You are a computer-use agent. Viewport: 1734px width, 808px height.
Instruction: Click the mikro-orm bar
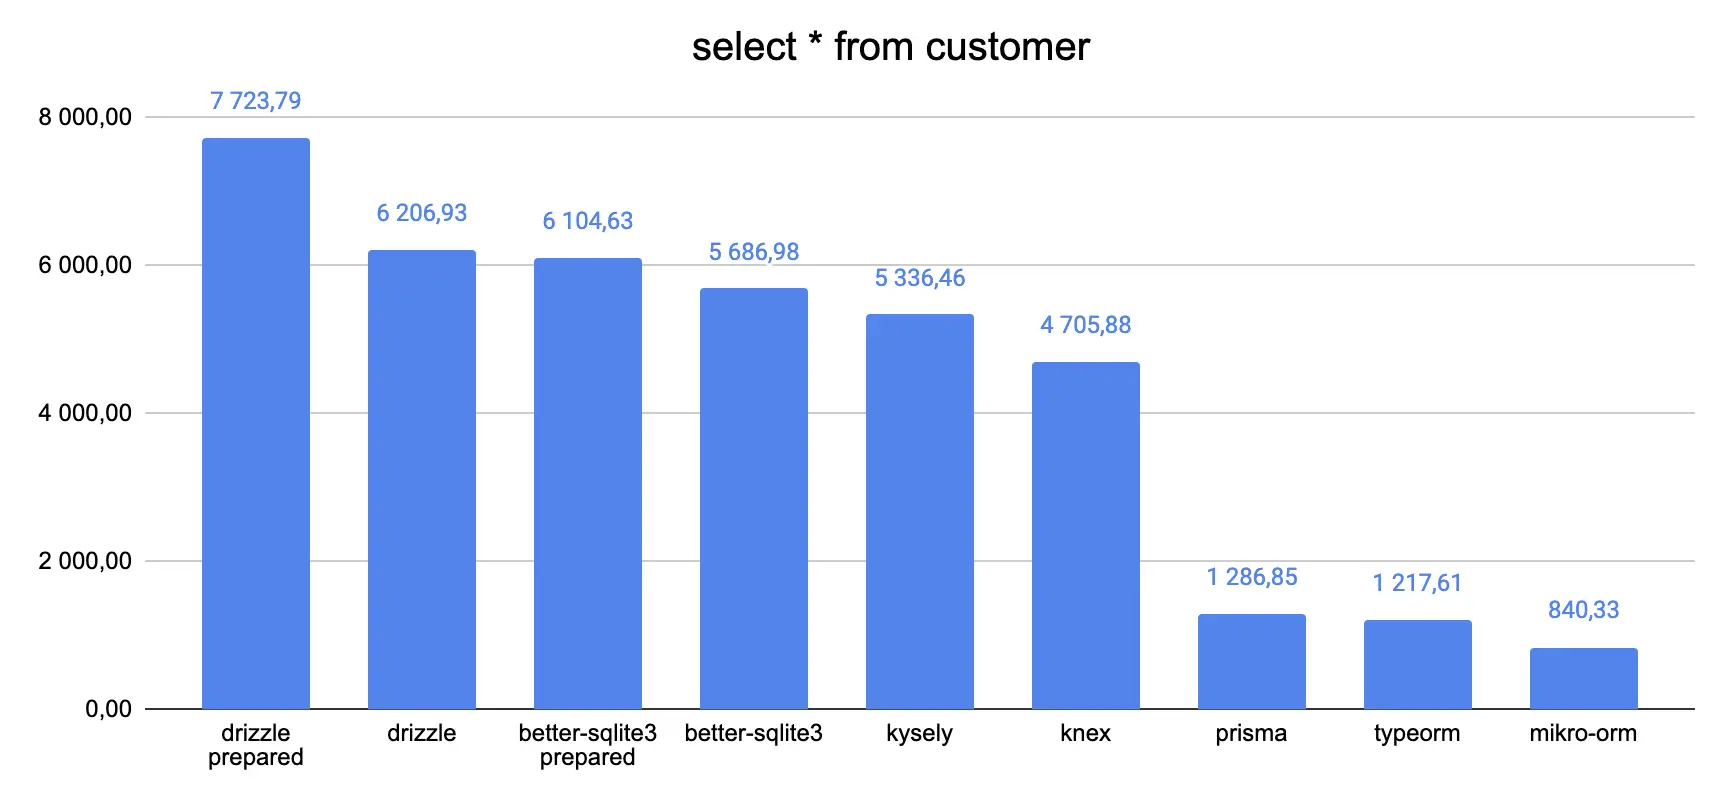click(1584, 678)
